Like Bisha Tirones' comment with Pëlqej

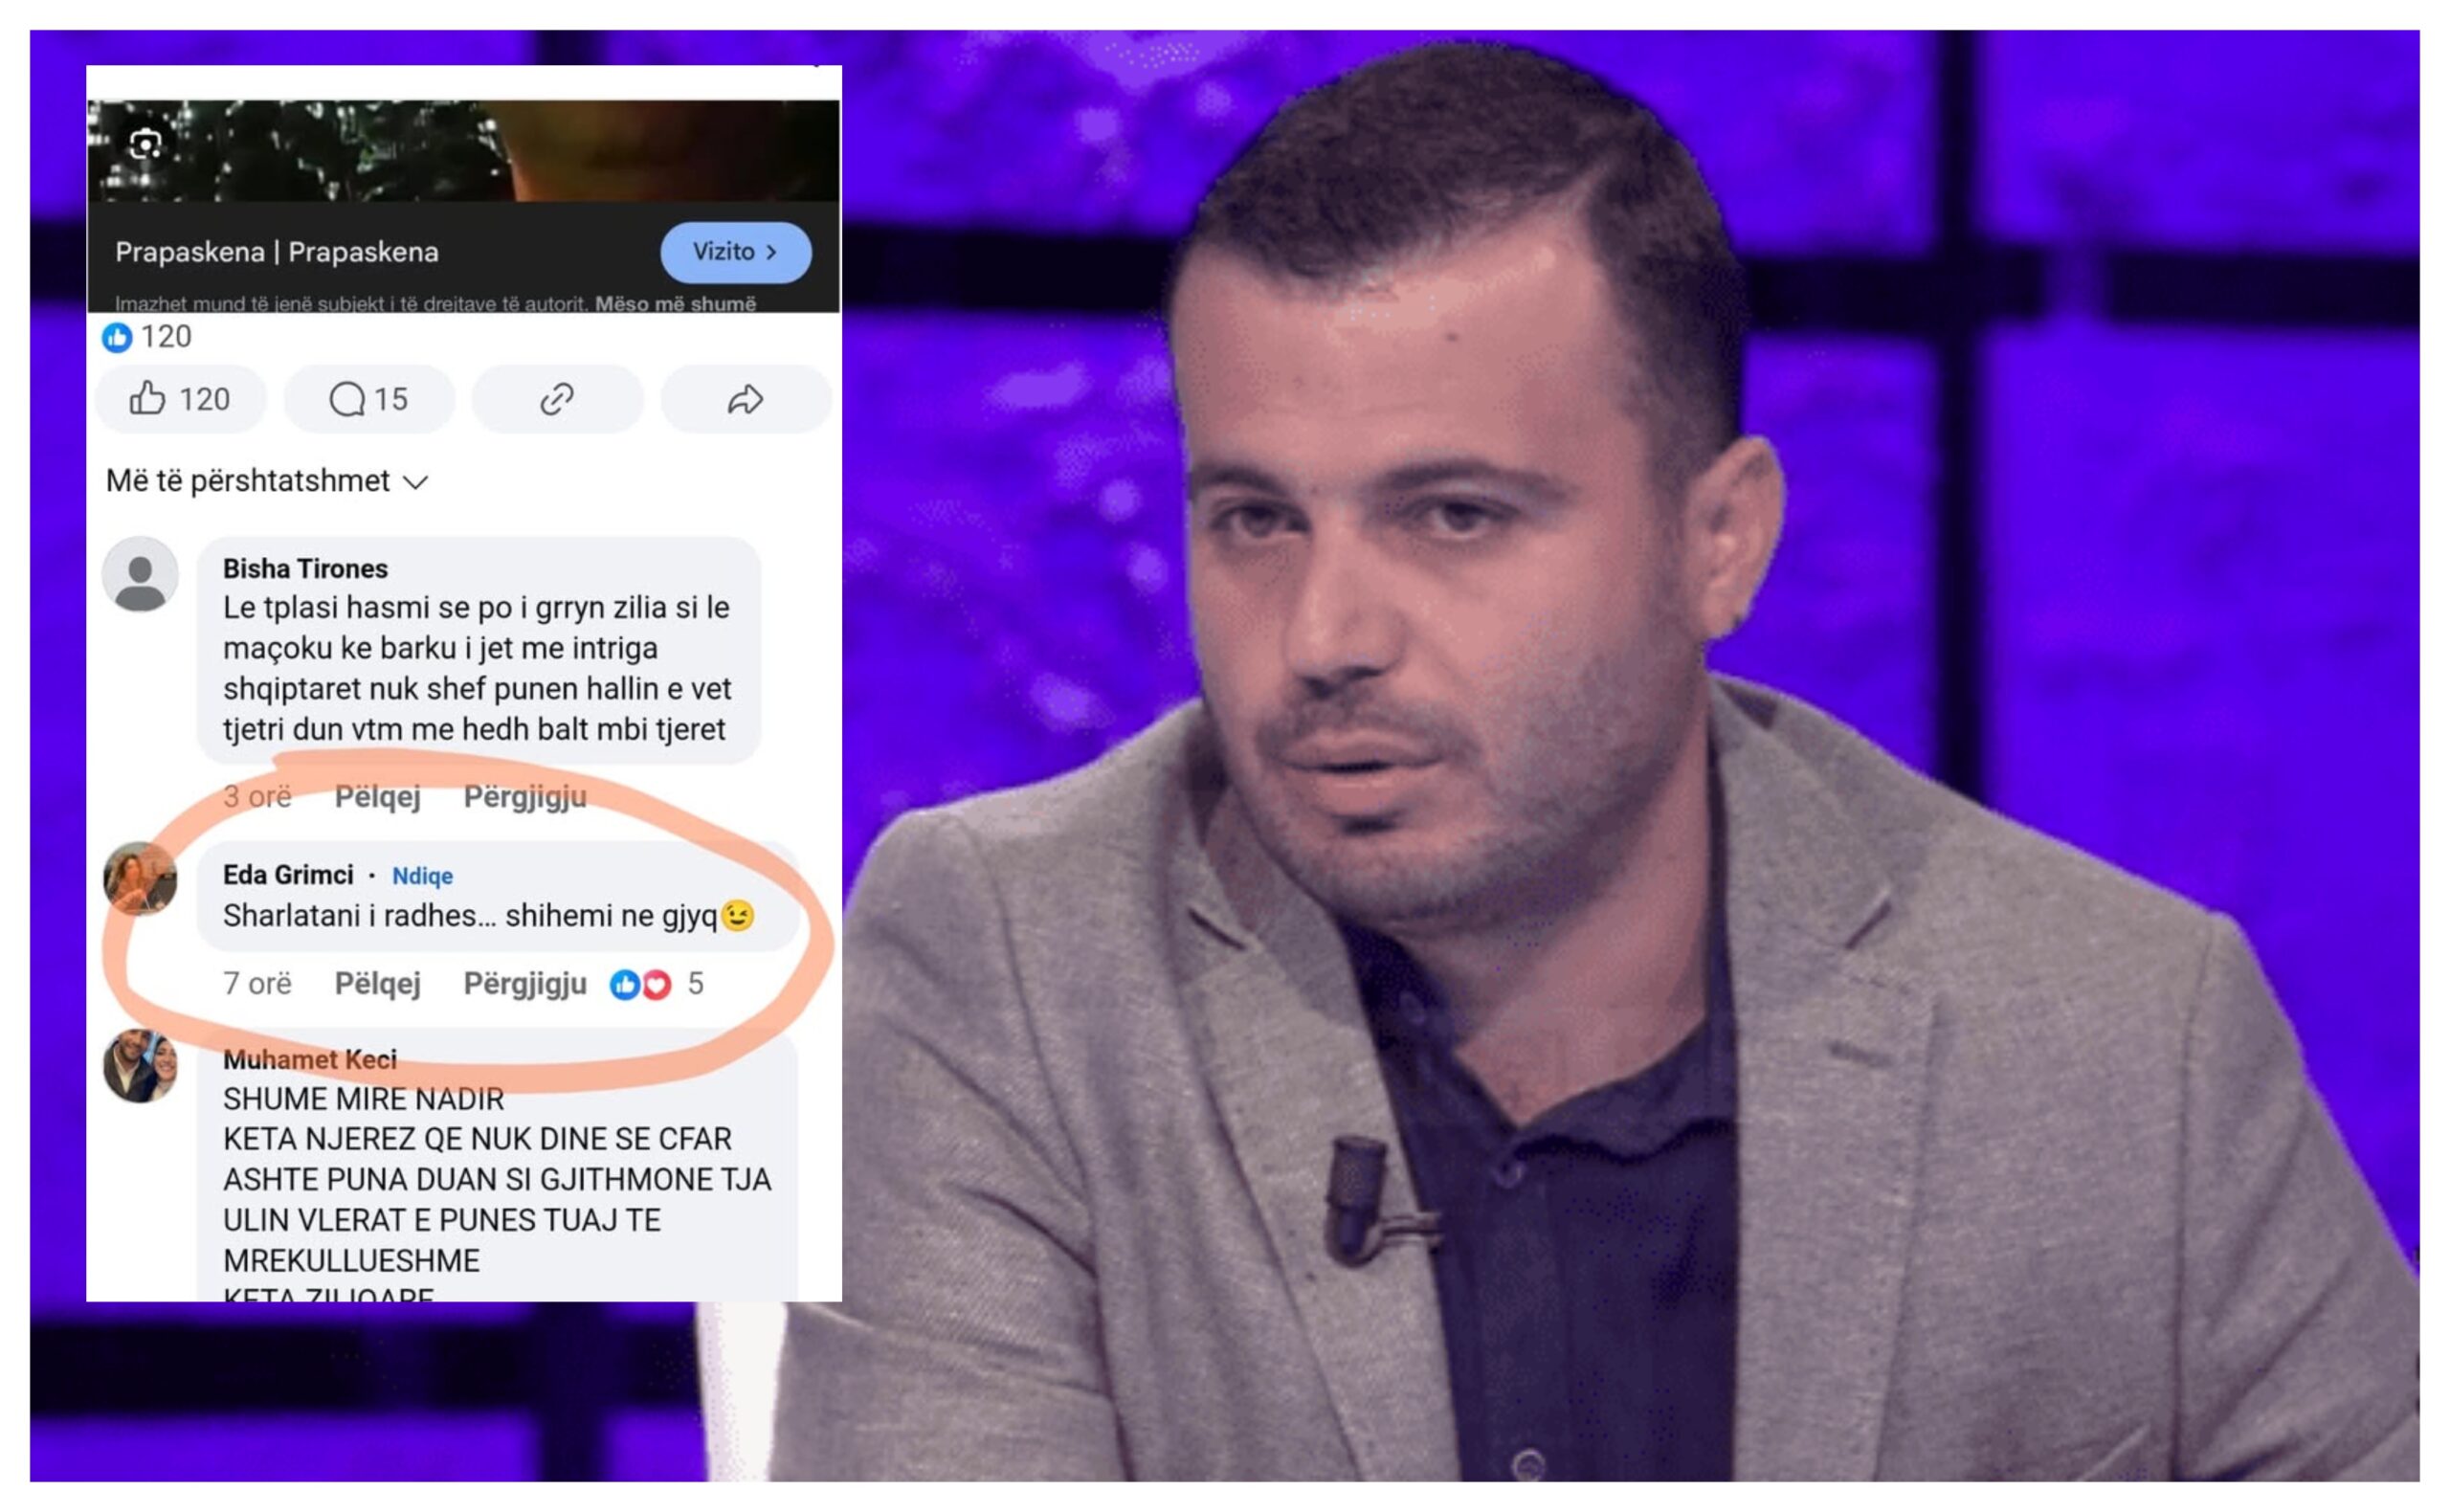377,797
